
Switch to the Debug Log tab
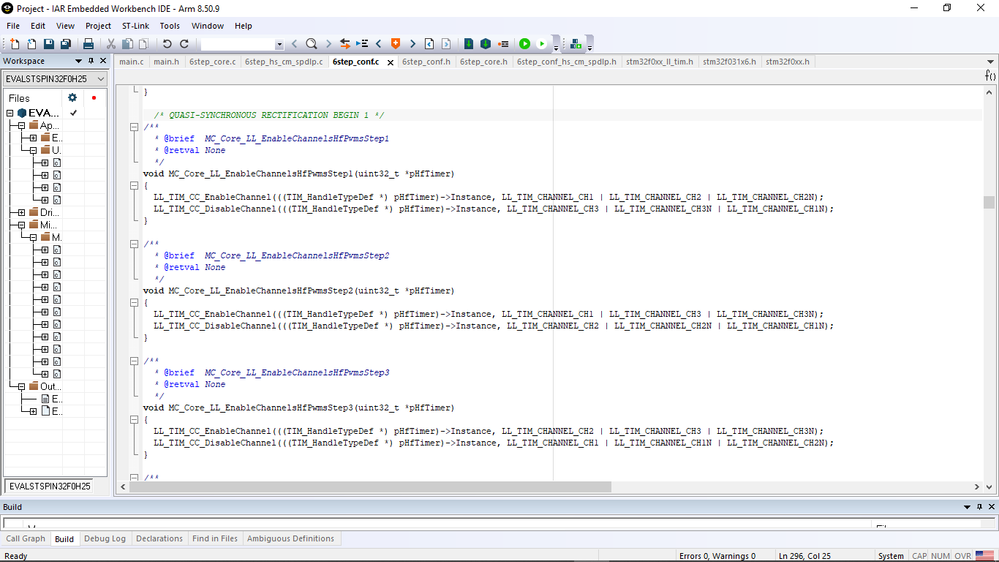[x=104, y=539]
